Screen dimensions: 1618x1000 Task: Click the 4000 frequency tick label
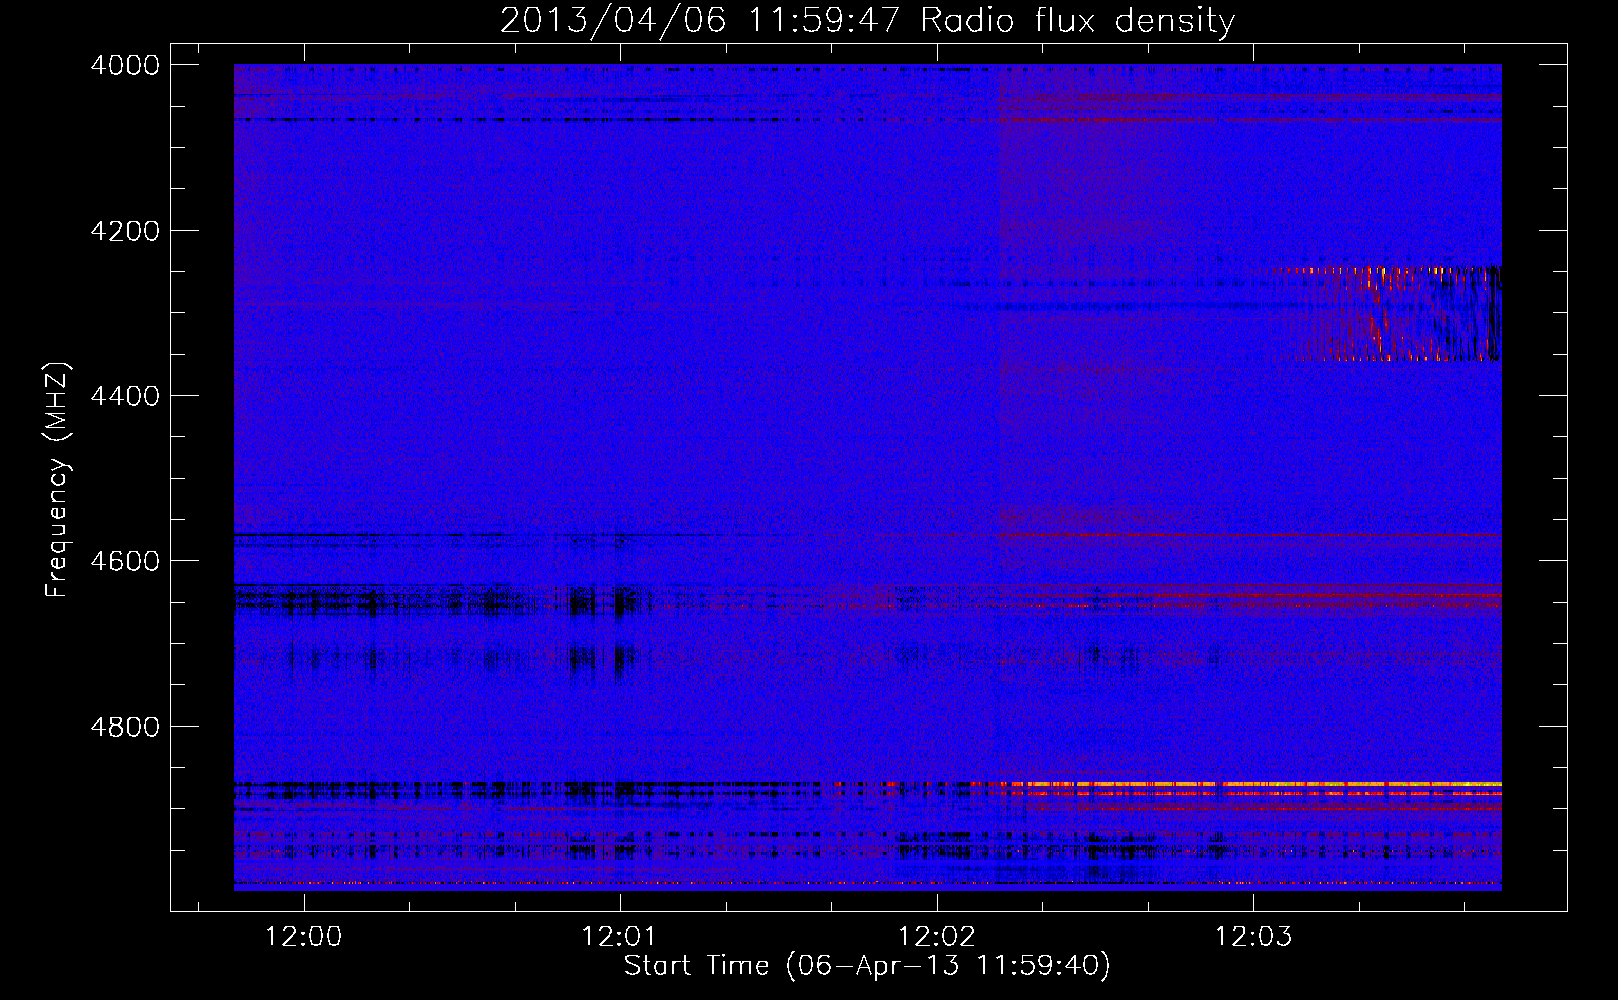point(125,65)
